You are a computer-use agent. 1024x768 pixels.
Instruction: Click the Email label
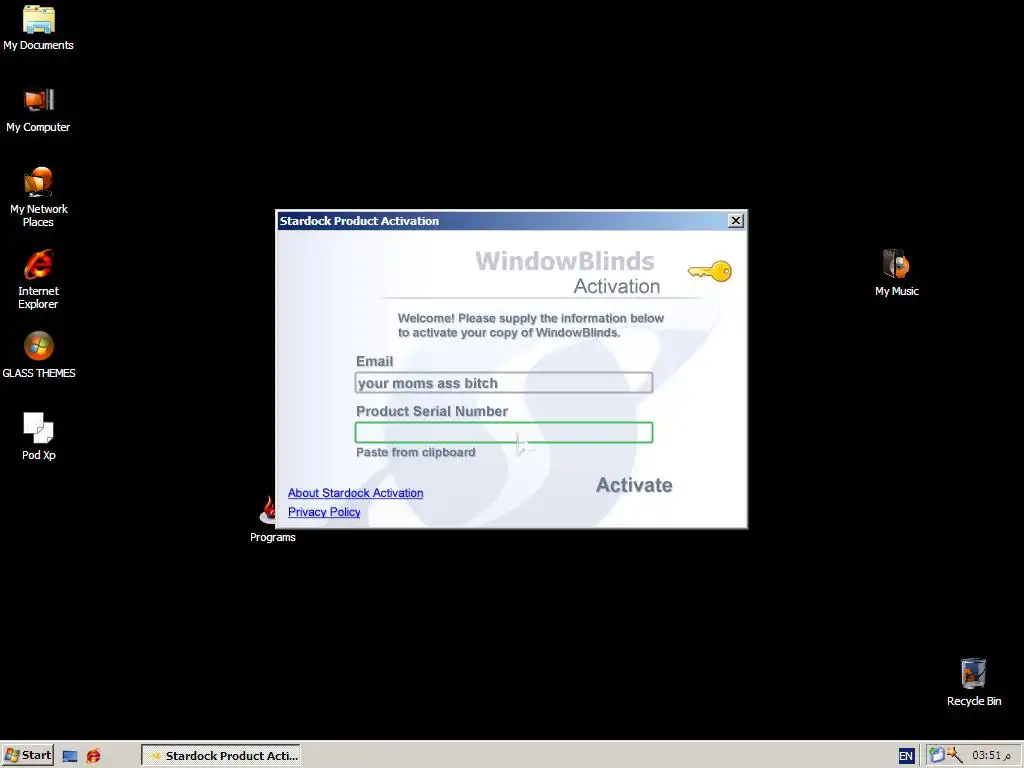tap(374, 361)
